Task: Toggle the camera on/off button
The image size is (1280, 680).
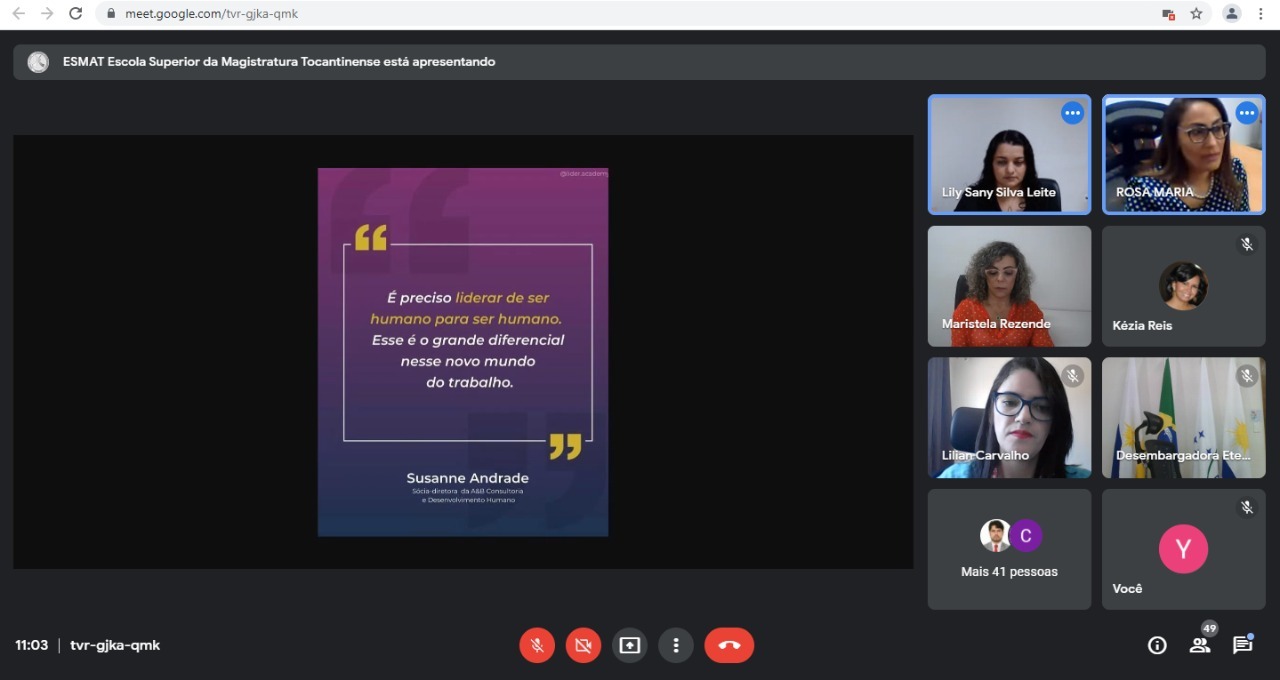Action: click(583, 645)
